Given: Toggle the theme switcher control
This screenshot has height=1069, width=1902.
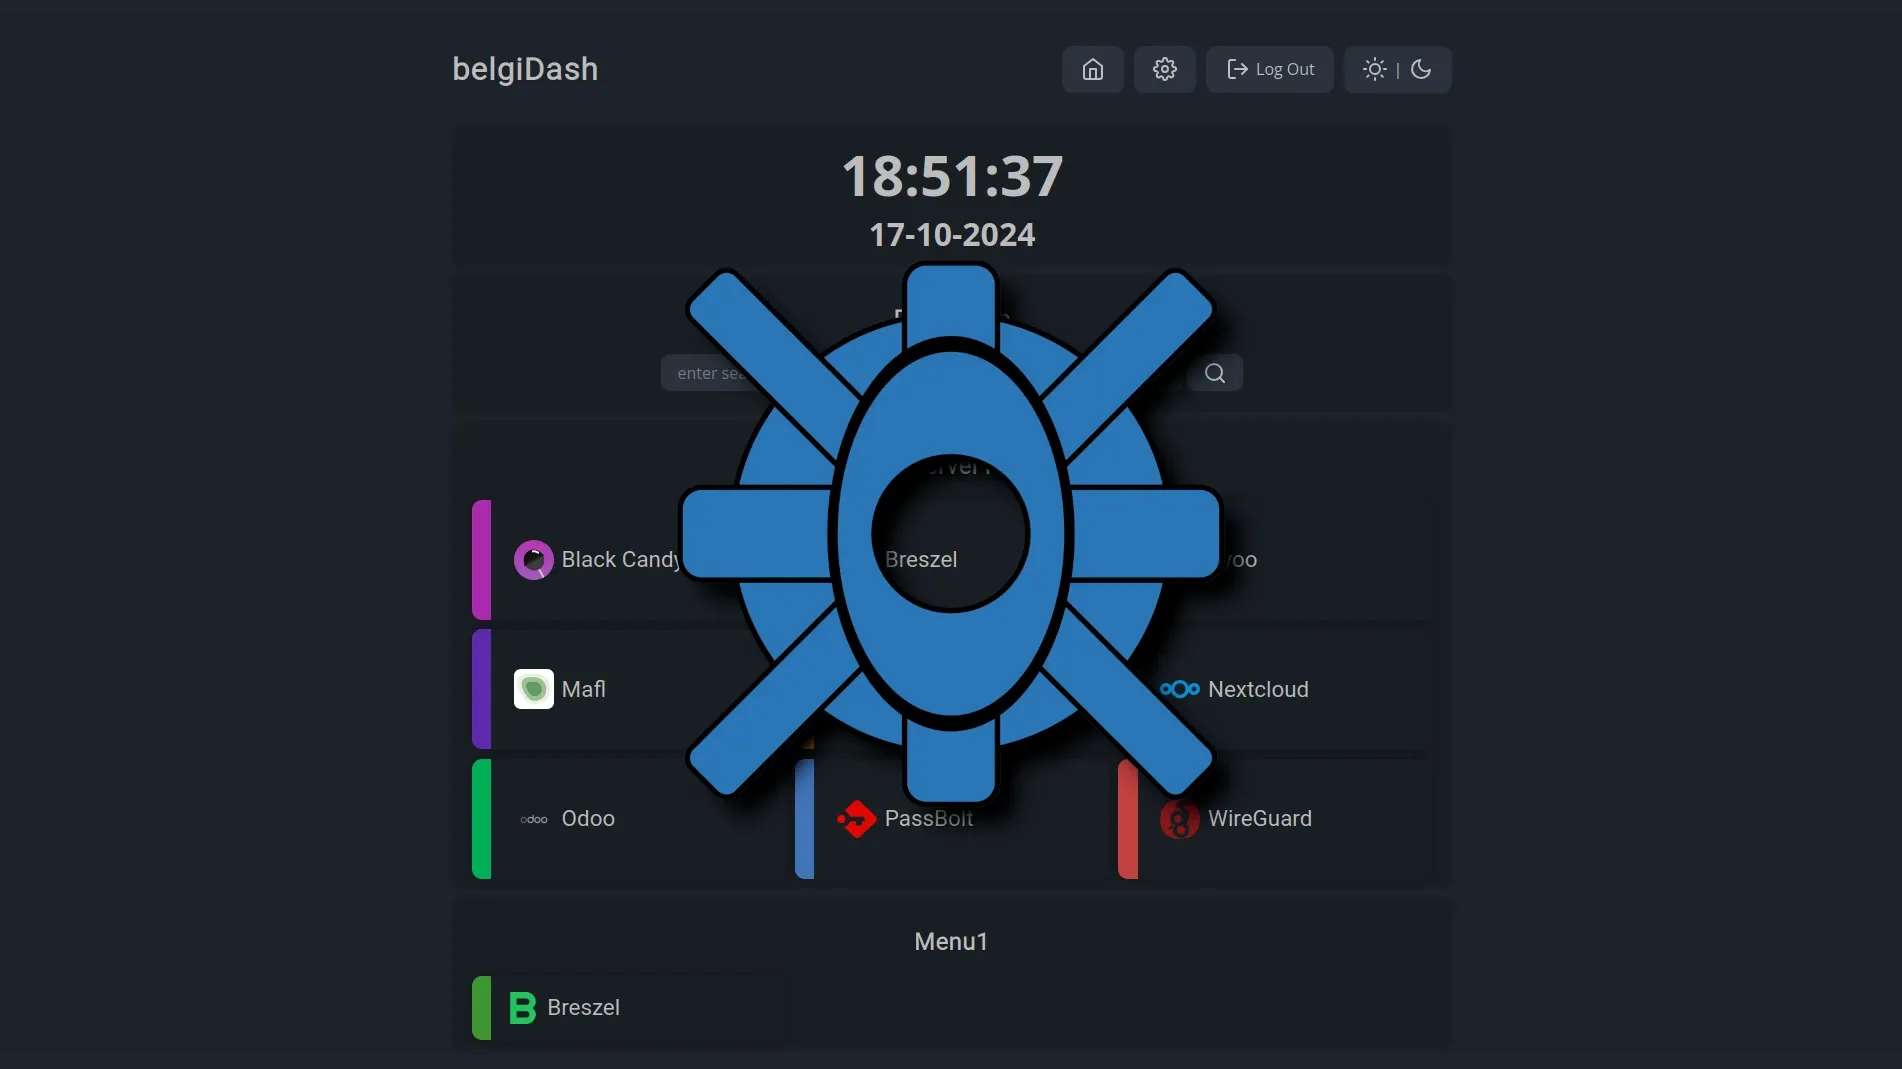Looking at the screenshot, I should tap(1397, 69).
